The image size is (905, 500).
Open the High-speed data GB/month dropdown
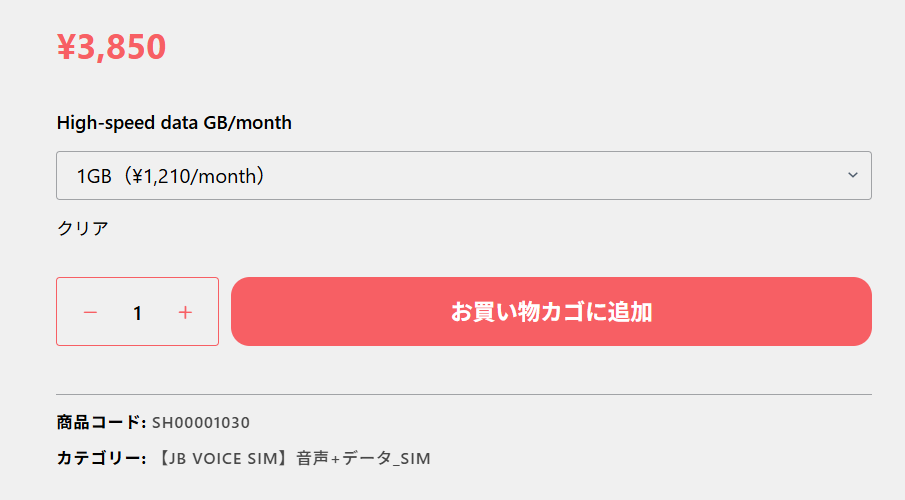tap(463, 175)
